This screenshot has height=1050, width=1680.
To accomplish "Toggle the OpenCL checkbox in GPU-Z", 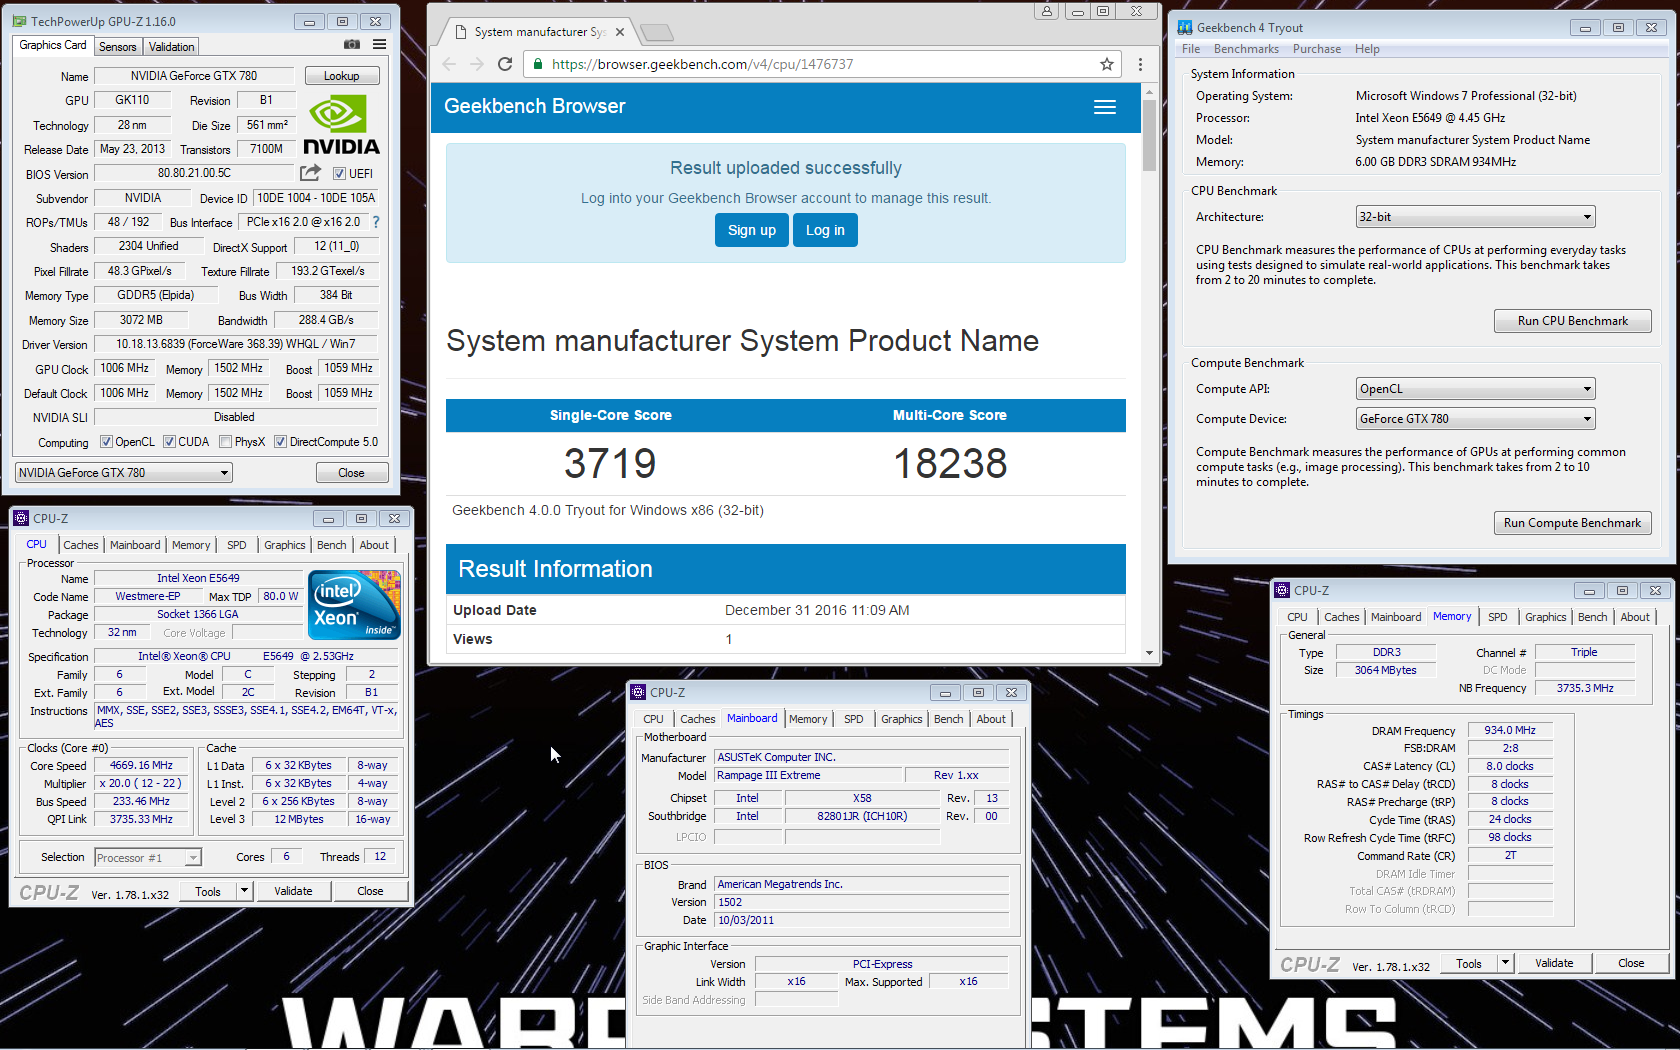I will pos(107,442).
